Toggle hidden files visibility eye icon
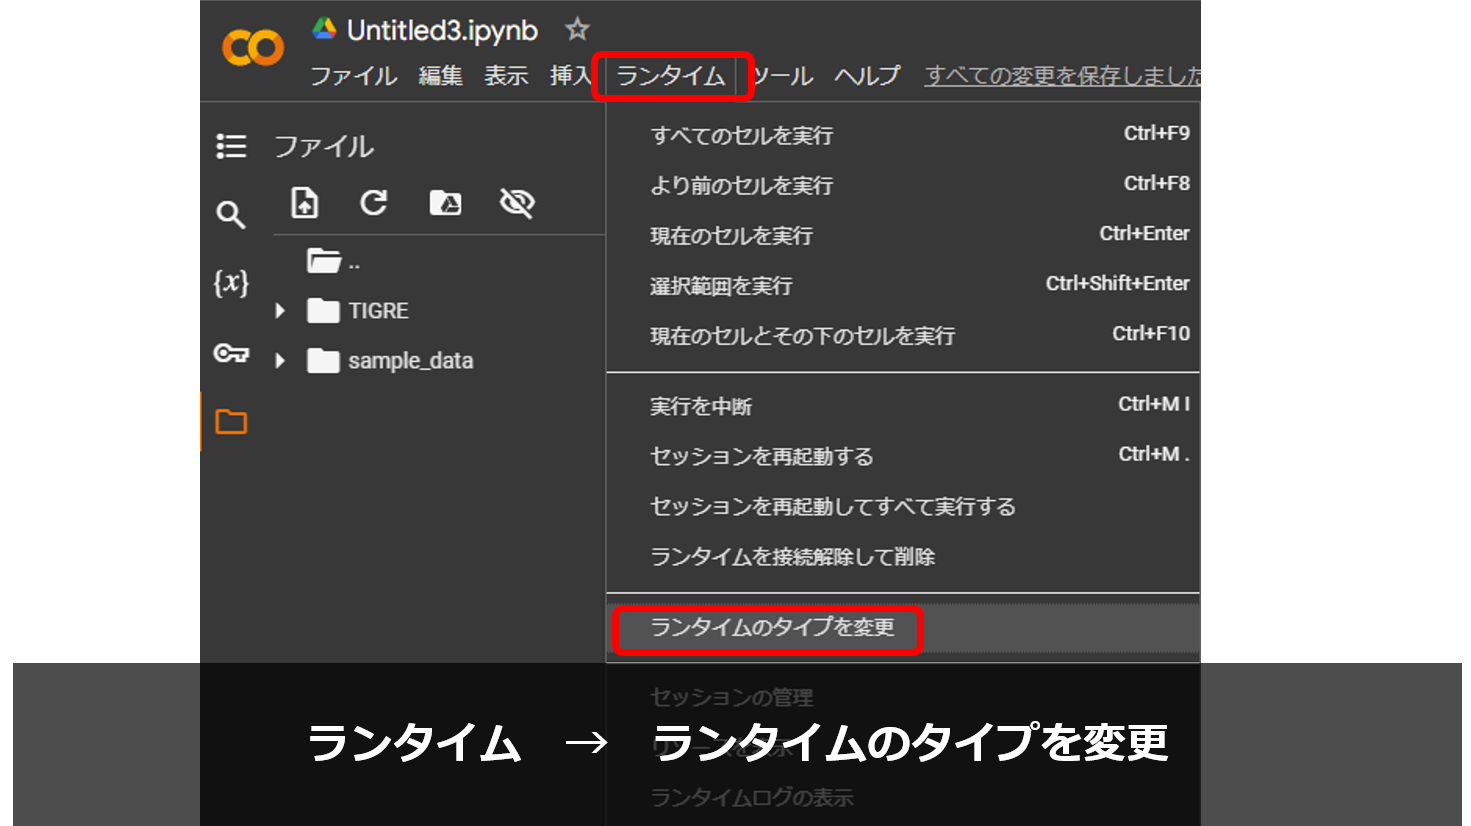1471x826 pixels. [517, 203]
